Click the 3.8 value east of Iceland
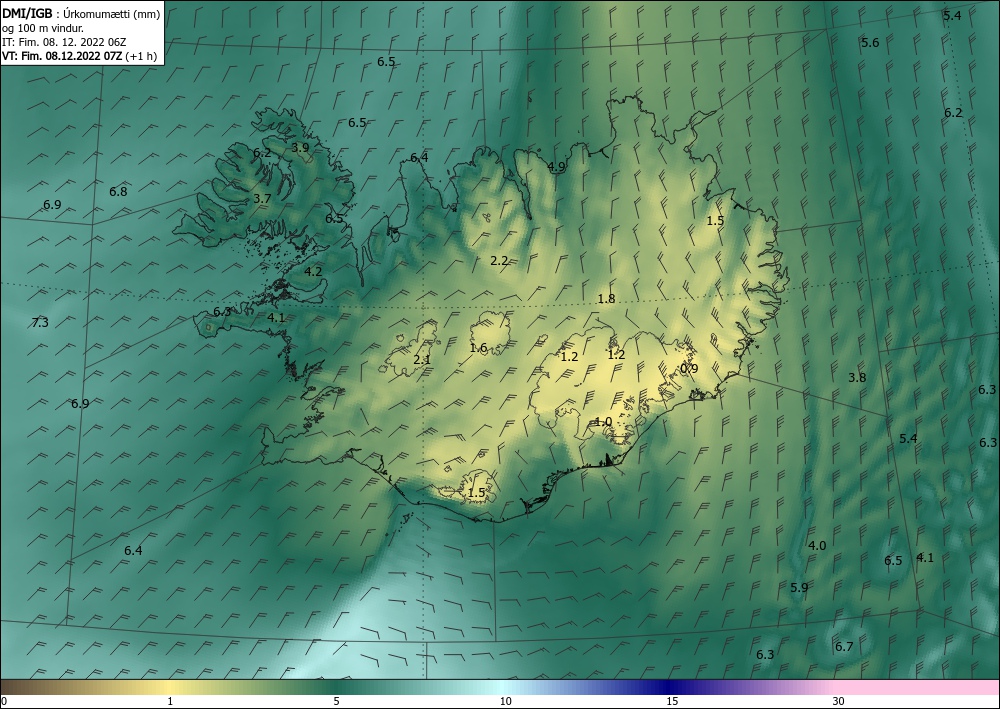The width and height of the screenshot is (1000, 709). click(x=857, y=377)
